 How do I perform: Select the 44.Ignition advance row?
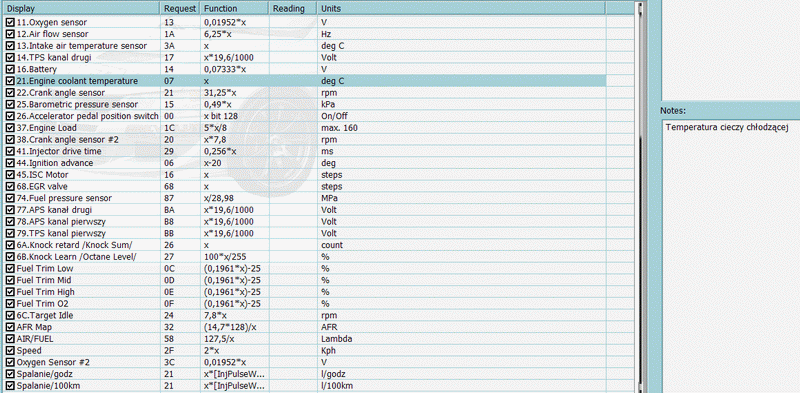[x=305, y=163]
